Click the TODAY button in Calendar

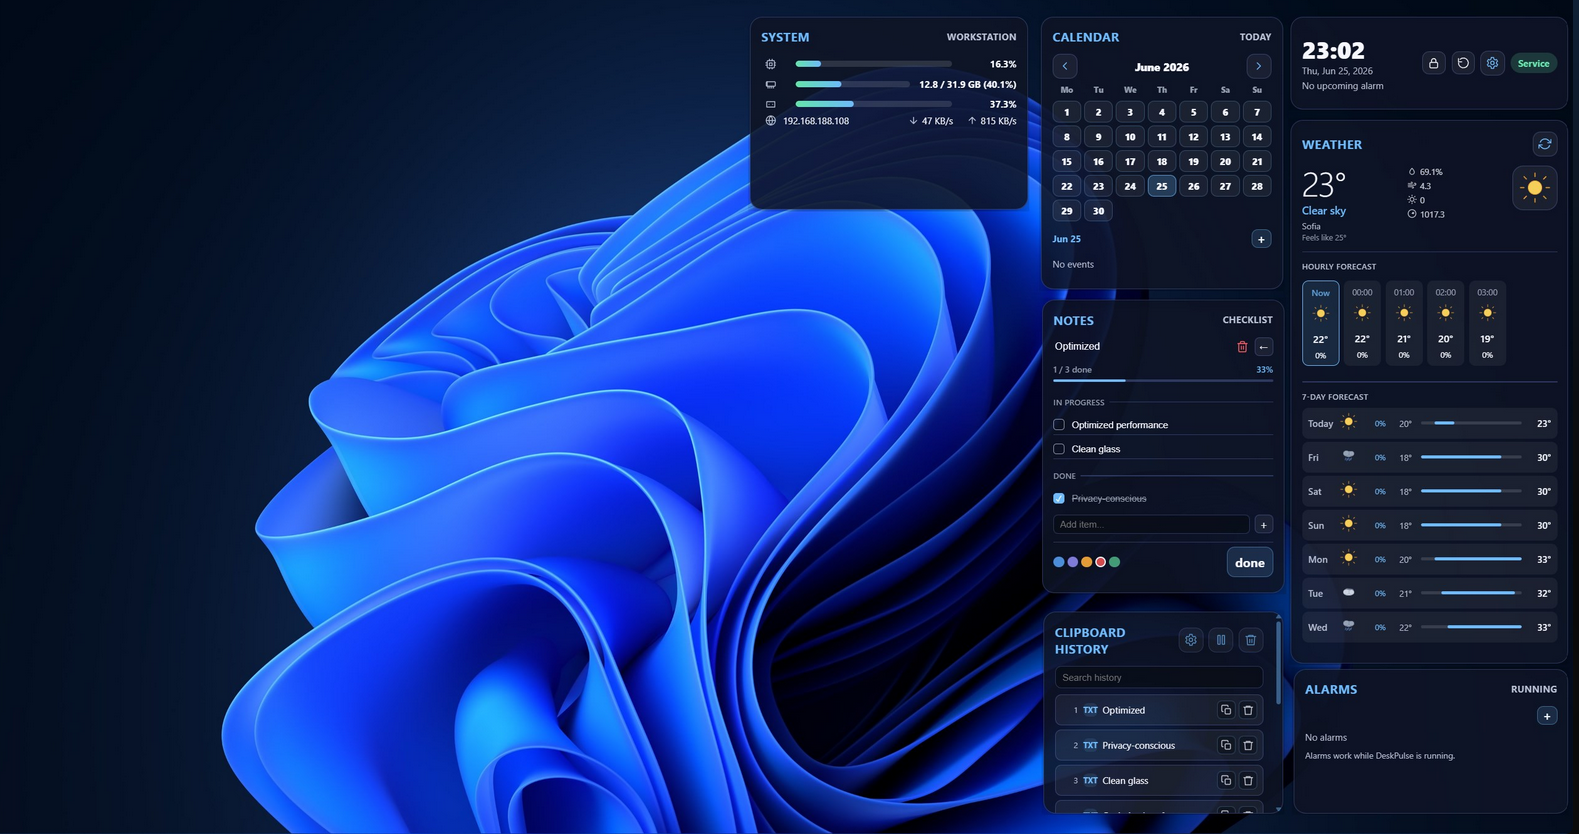pyautogui.click(x=1255, y=37)
